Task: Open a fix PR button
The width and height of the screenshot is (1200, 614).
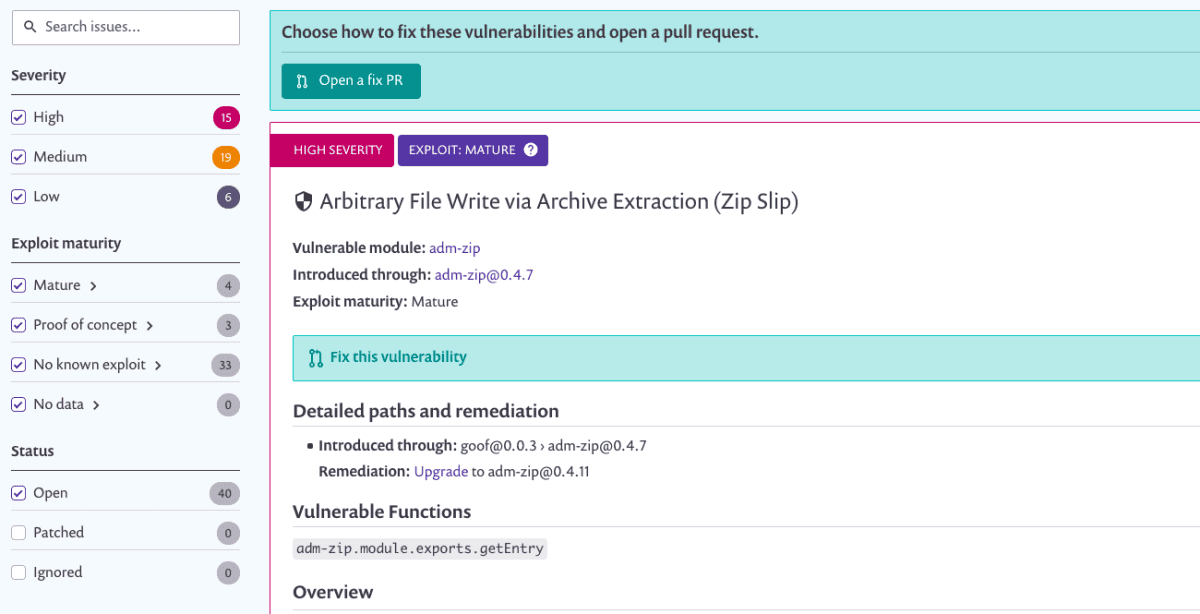Action: coord(351,81)
